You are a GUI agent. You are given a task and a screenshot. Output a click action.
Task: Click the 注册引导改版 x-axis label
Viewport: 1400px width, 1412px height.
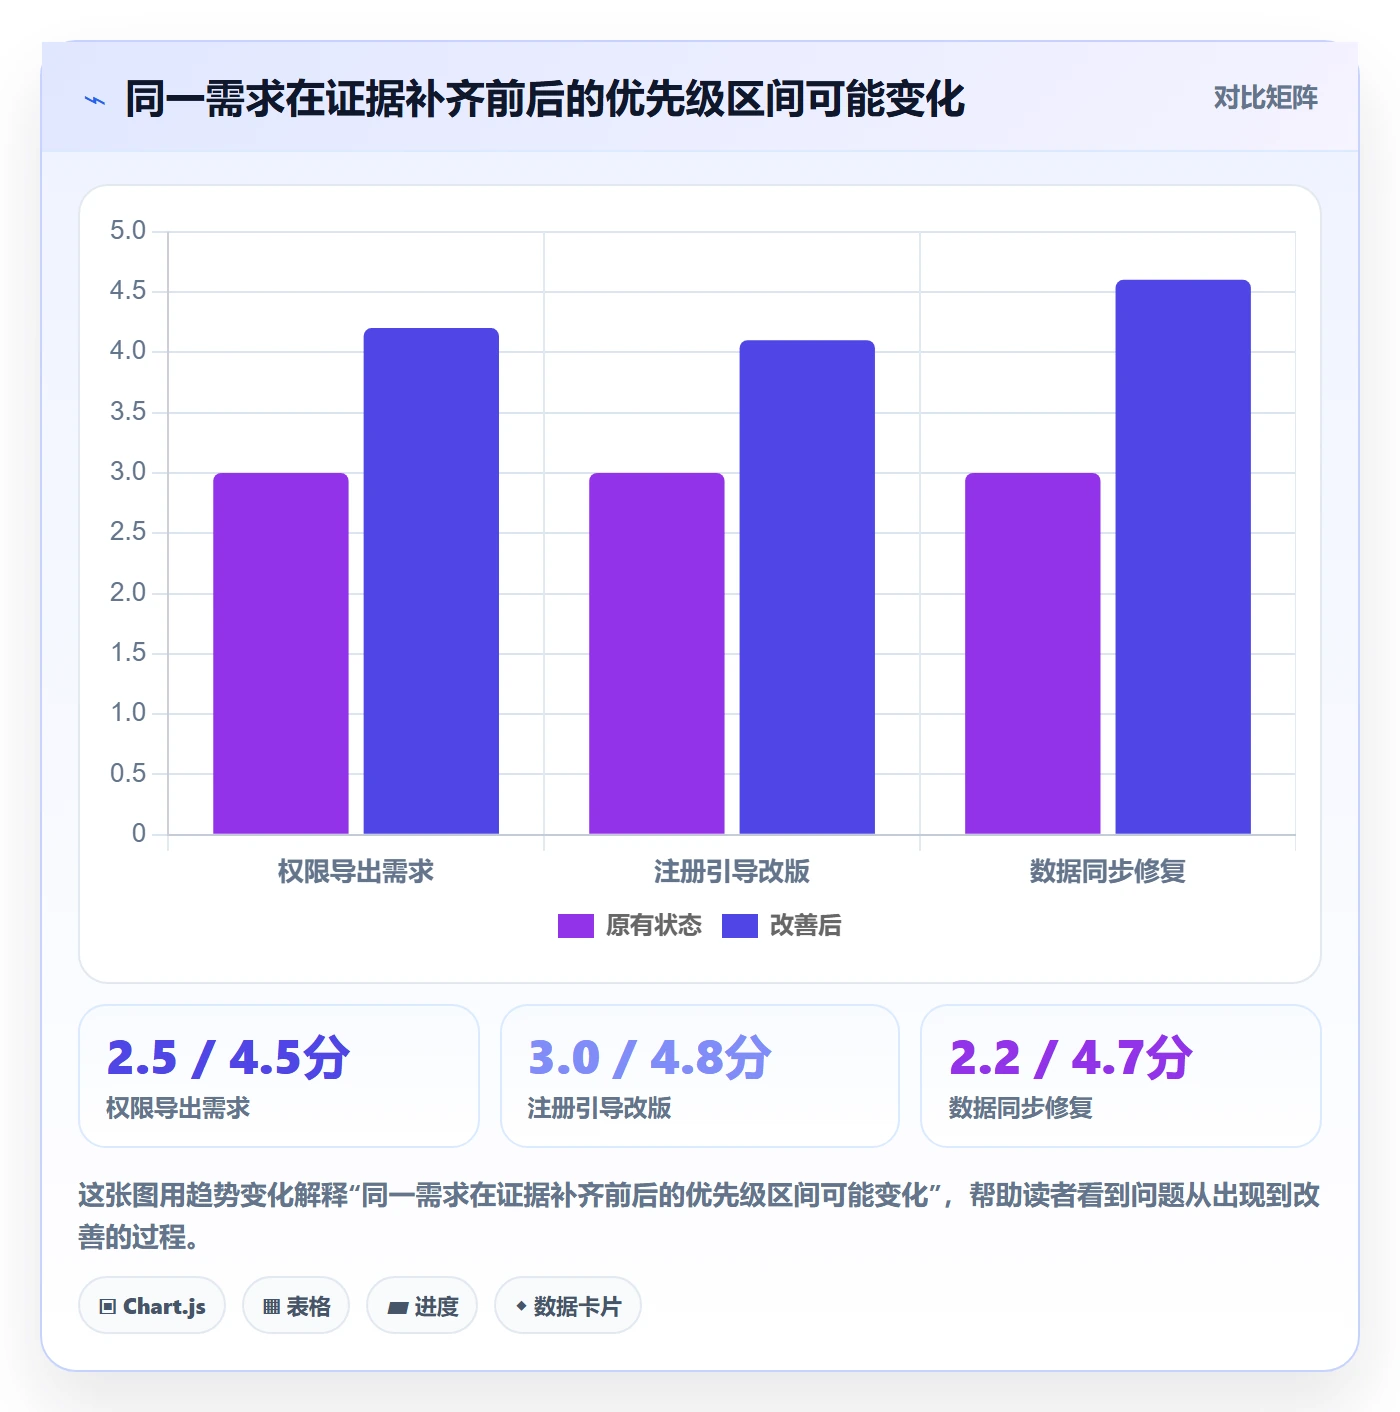[732, 871]
